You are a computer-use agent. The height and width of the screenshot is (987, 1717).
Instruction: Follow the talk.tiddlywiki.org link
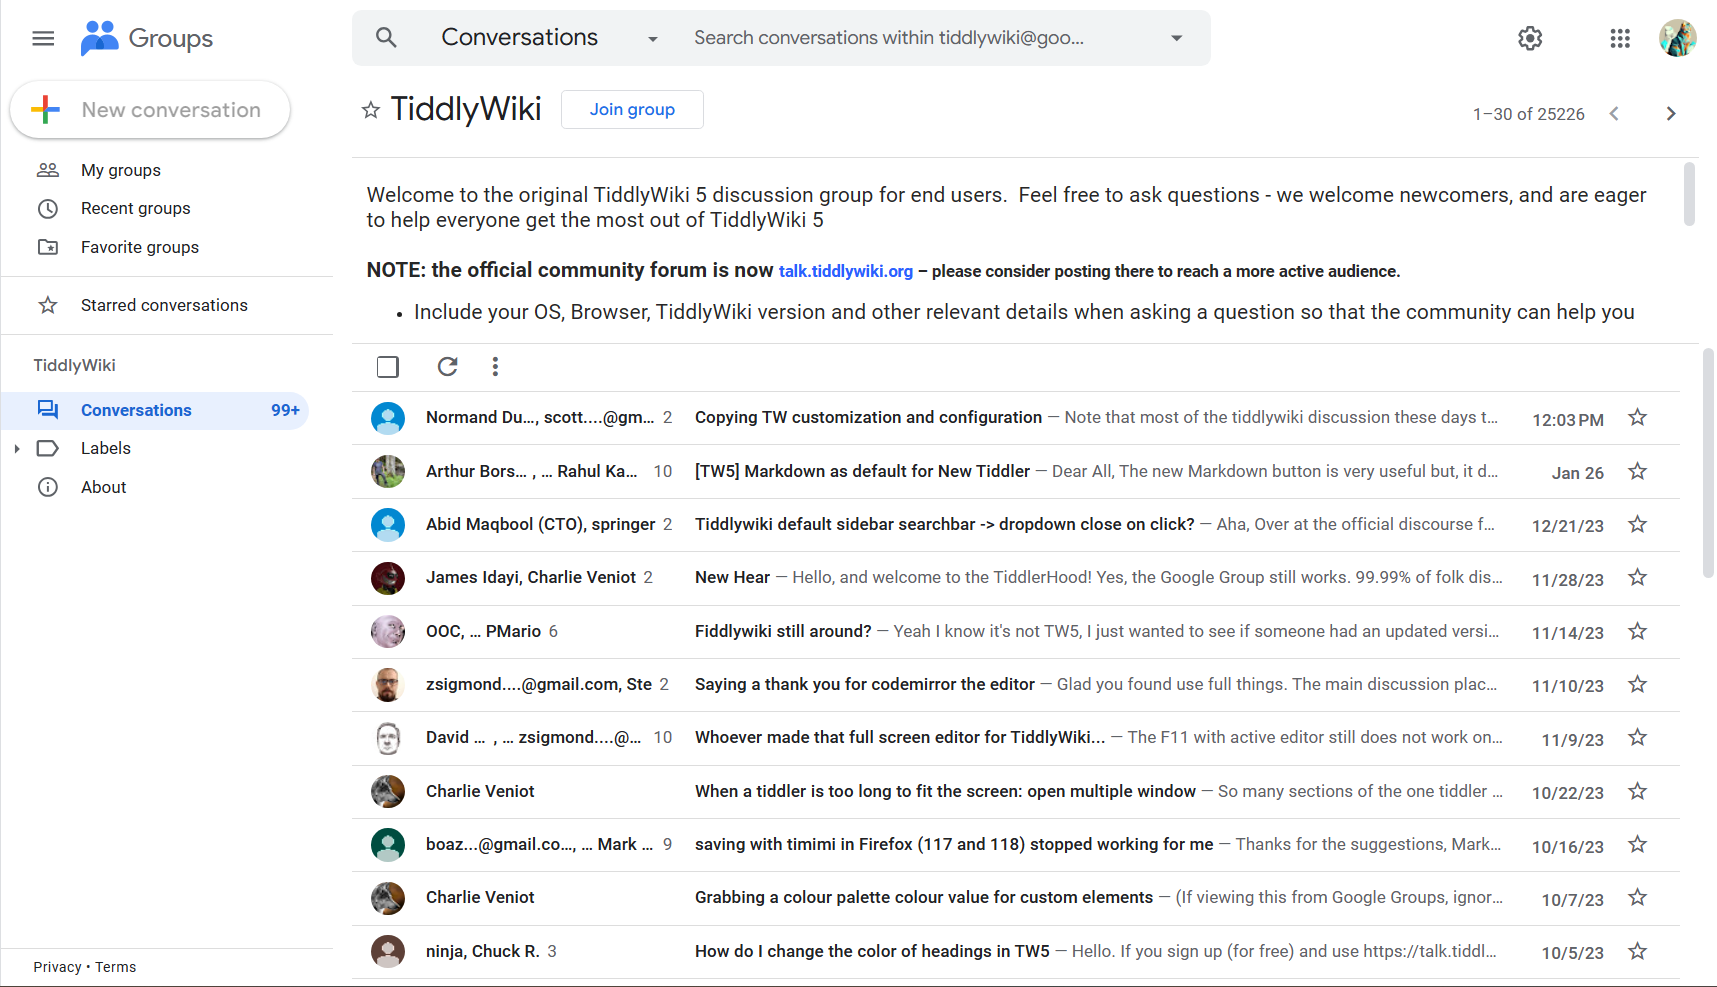(845, 271)
